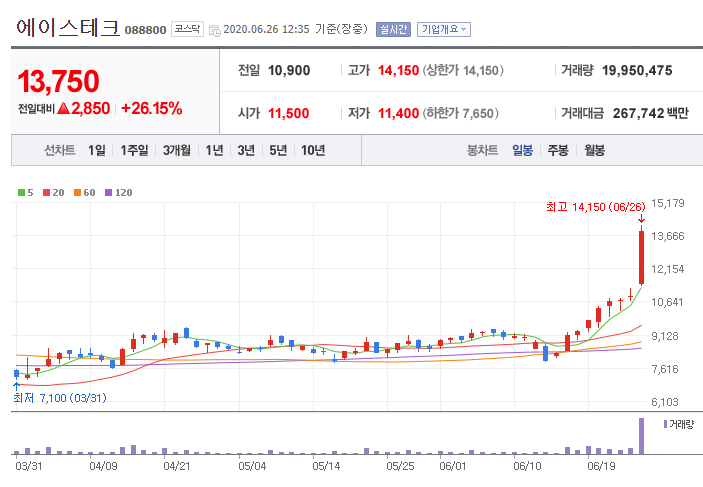This screenshot has height=487, width=703.
Task: Select the 3개월 line chart tab
Action: tap(177, 150)
